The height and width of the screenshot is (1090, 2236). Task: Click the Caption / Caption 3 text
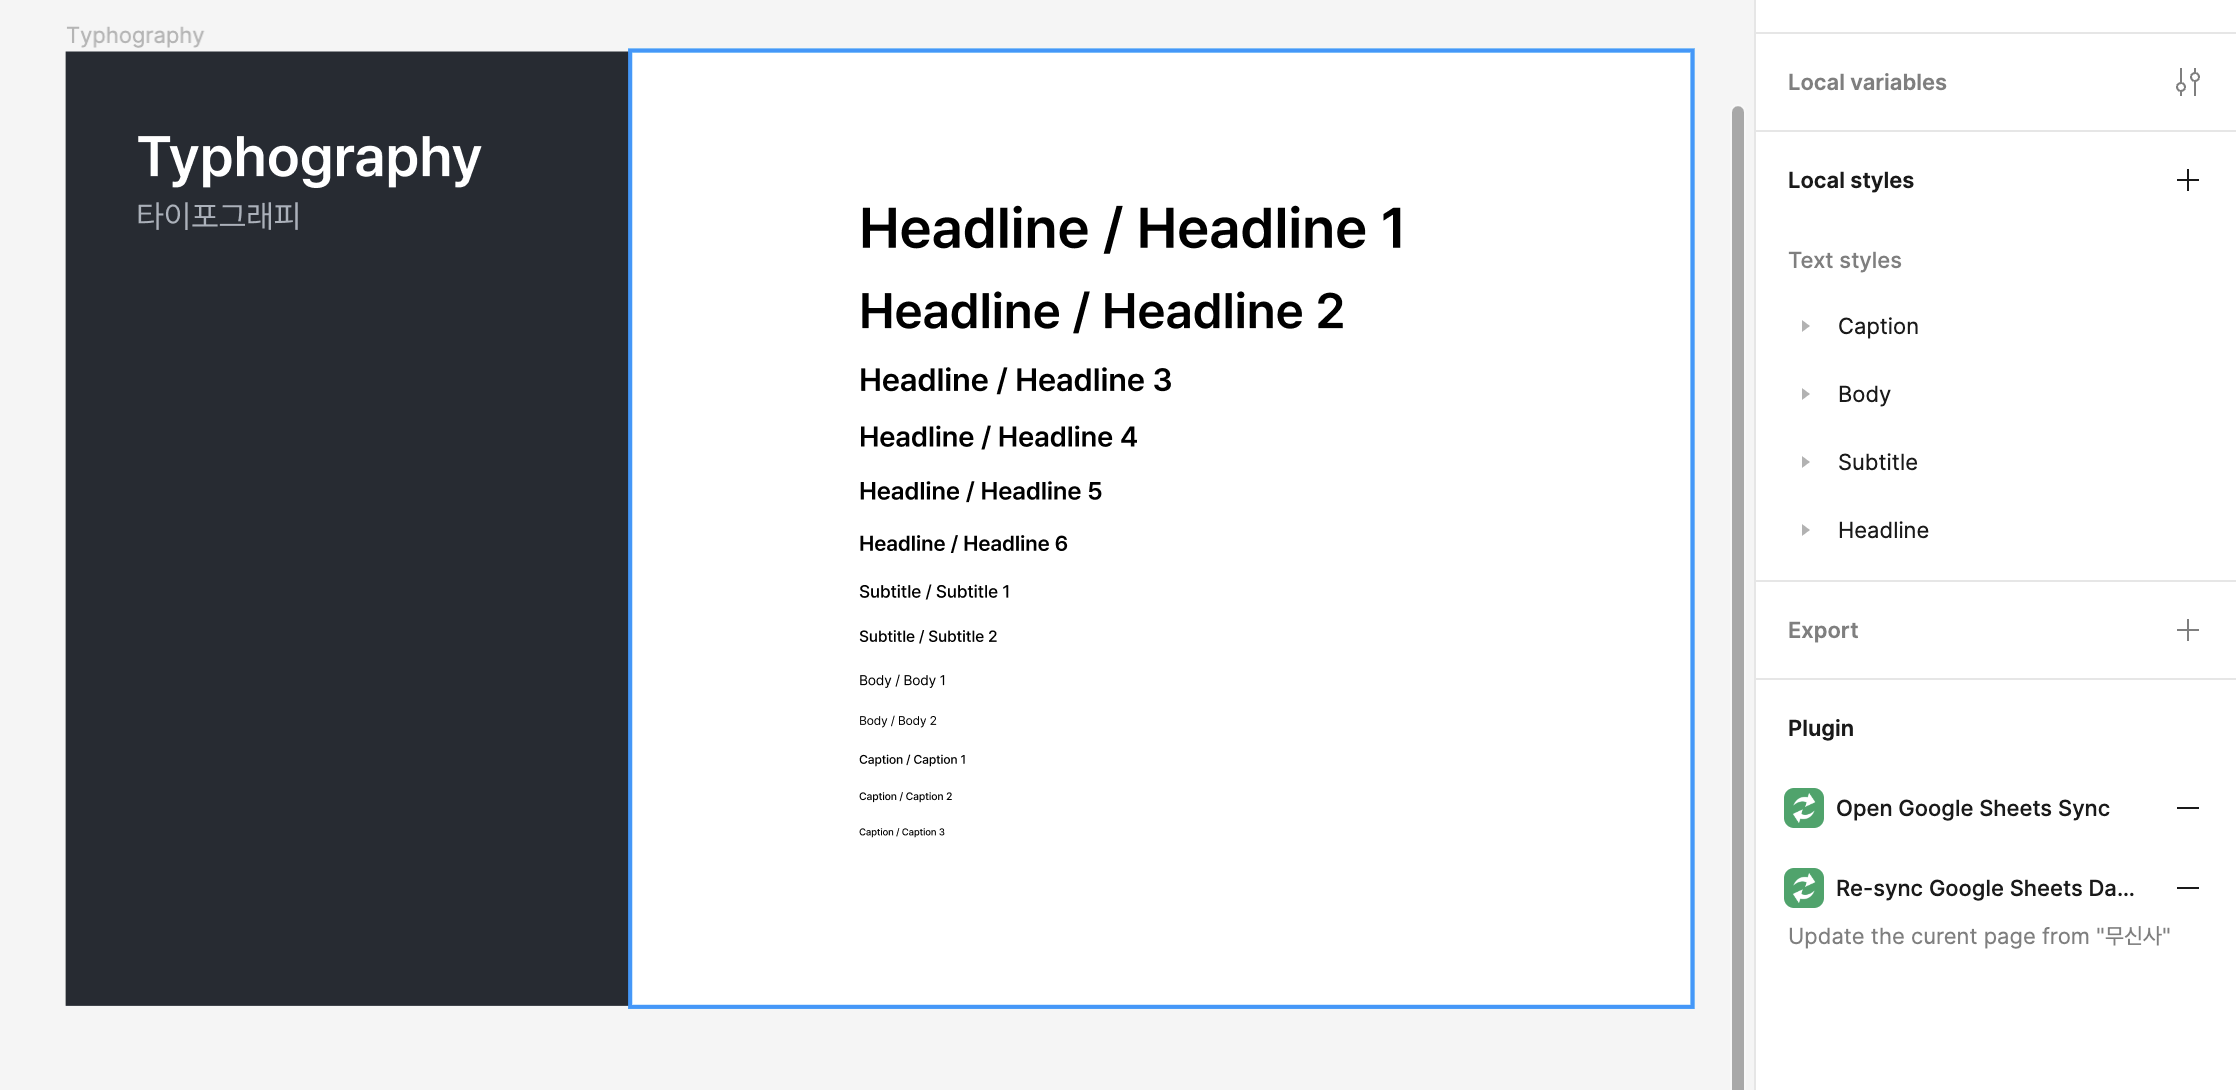tap(901, 832)
